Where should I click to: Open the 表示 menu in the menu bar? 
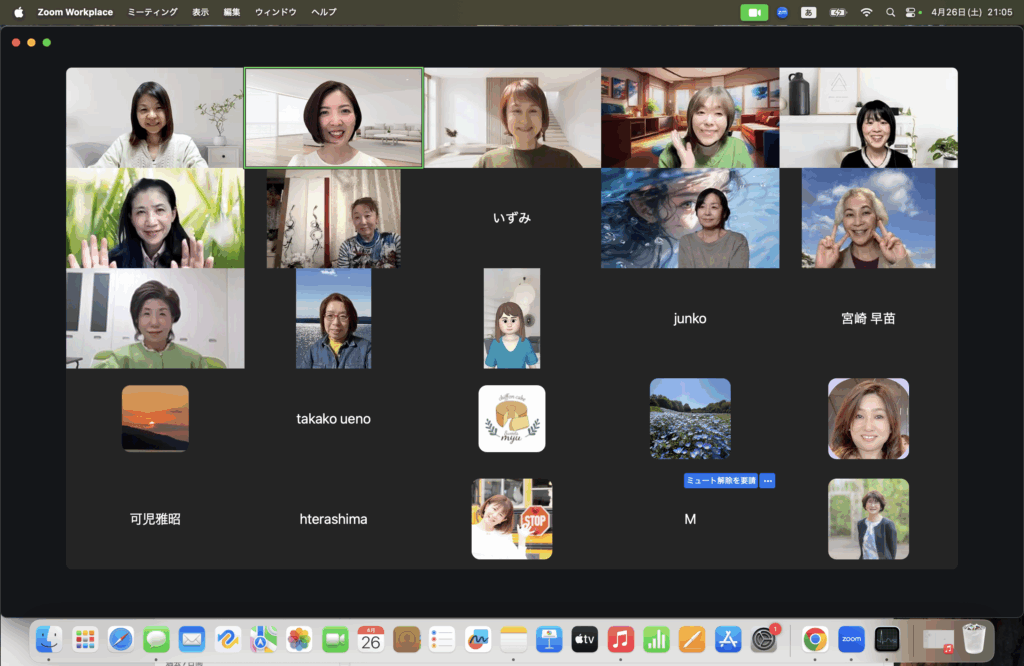coord(200,12)
